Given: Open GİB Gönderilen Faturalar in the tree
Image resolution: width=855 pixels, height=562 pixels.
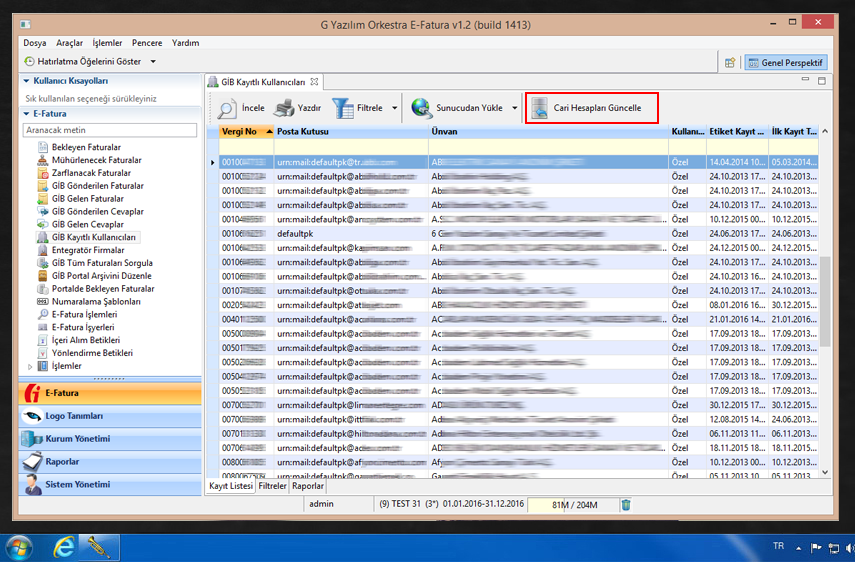Looking at the screenshot, I should pos(98,186).
